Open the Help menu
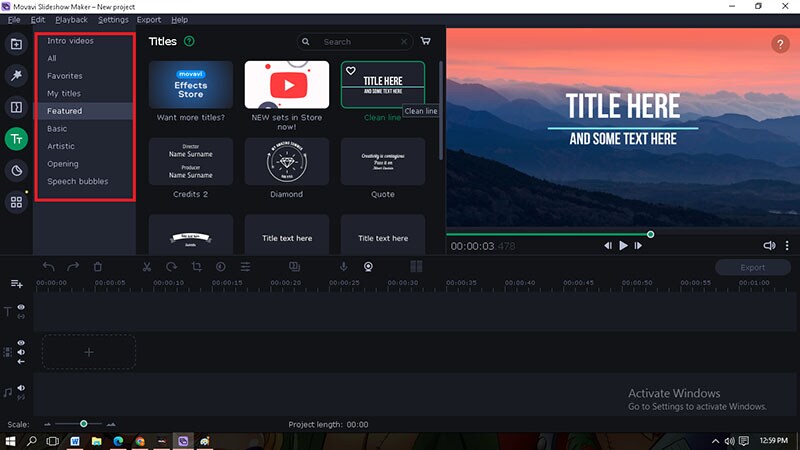The height and width of the screenshot is (450, 800). coord(180,19)
